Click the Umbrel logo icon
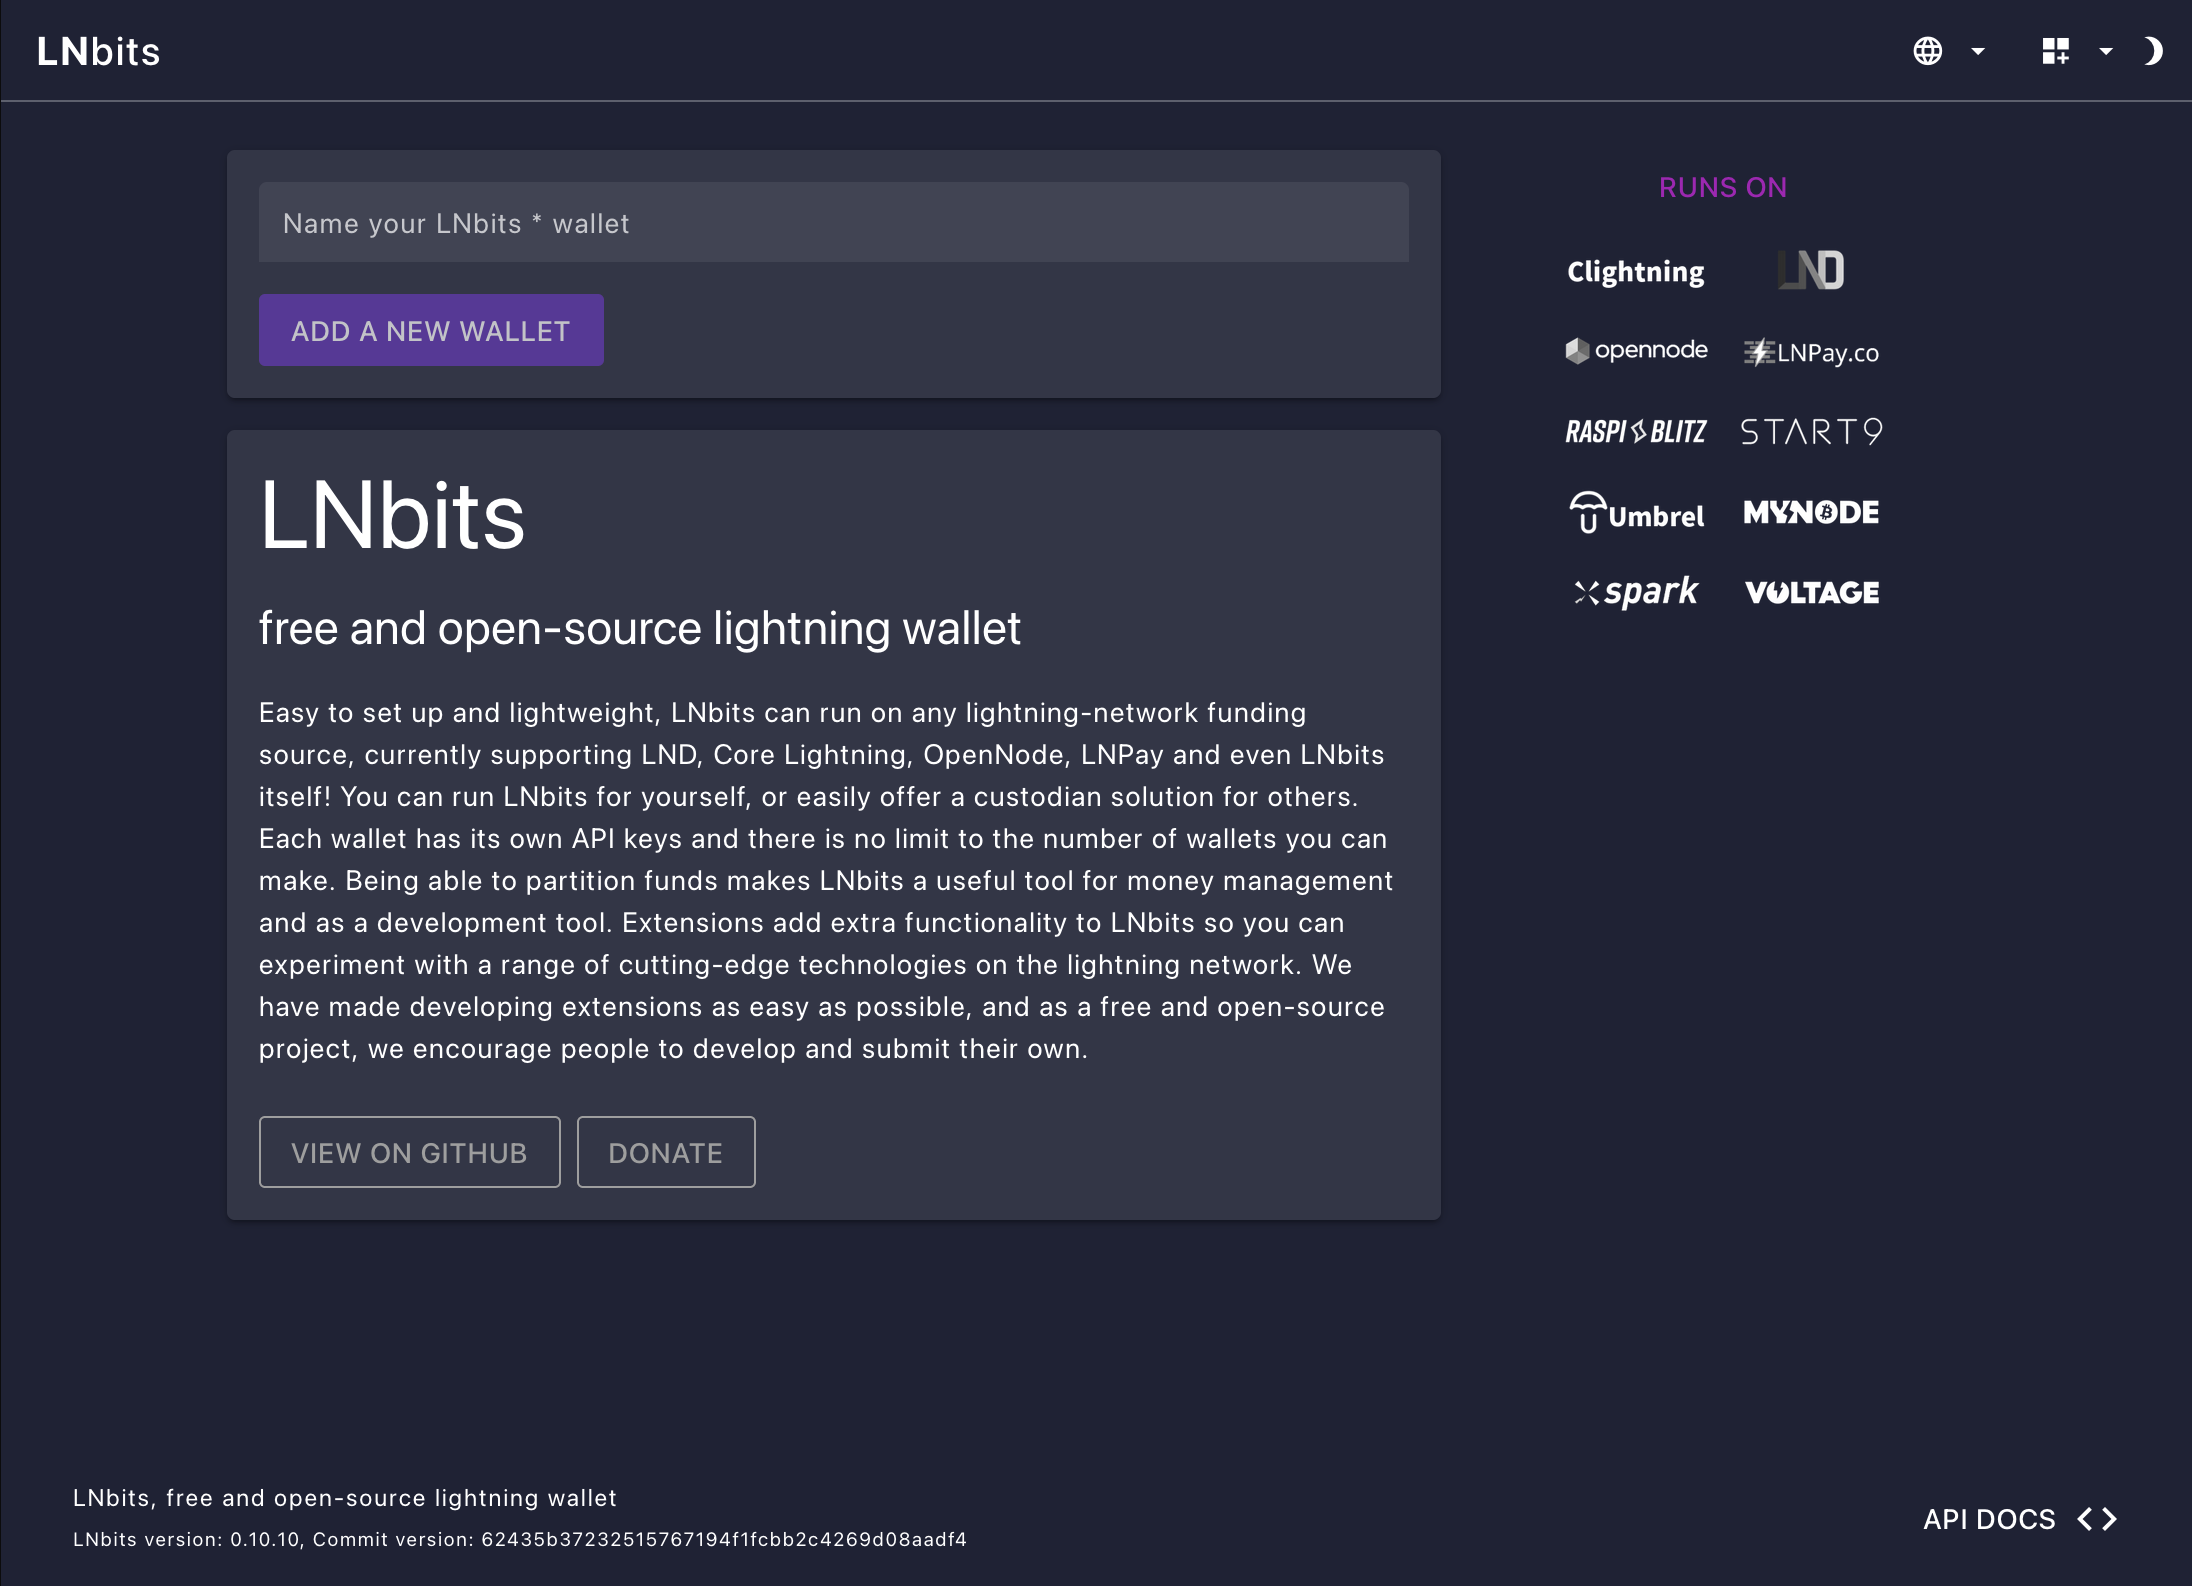The width and height of the screenshot is (2192, 1586). pos(1635,513)
